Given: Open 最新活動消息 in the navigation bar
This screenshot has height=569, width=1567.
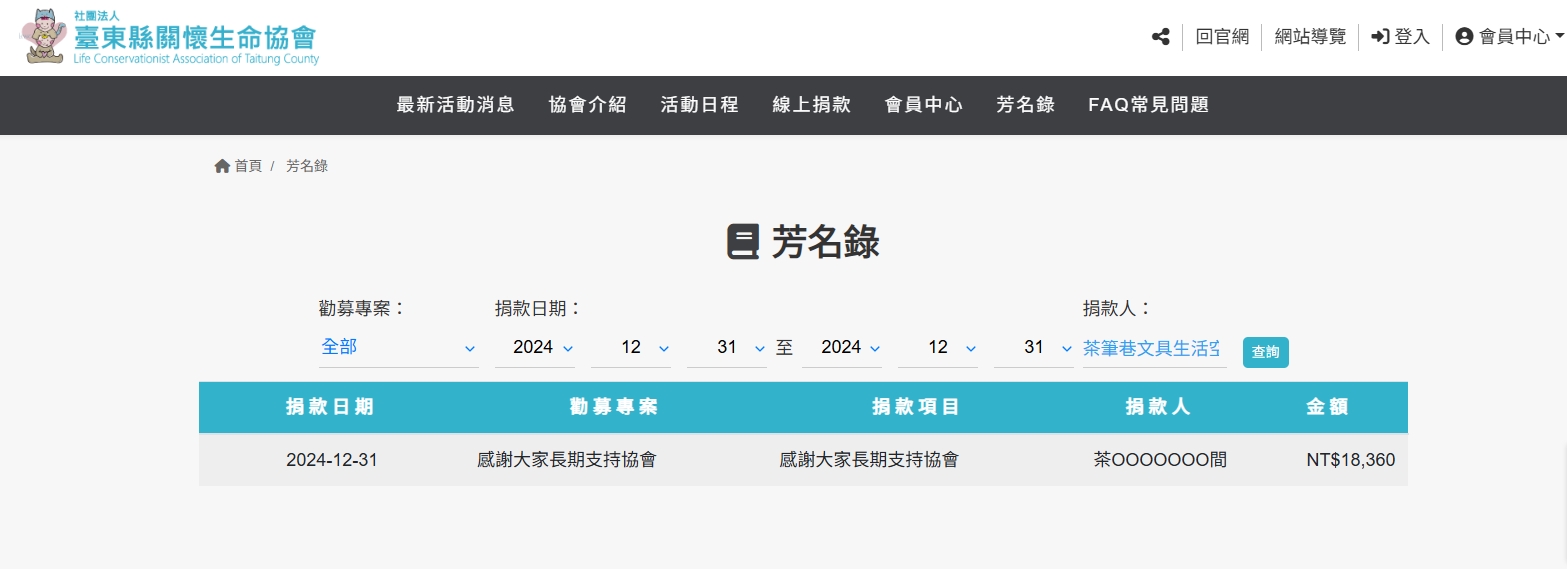Looking at the screenshot, I should [x=455, y=105].
